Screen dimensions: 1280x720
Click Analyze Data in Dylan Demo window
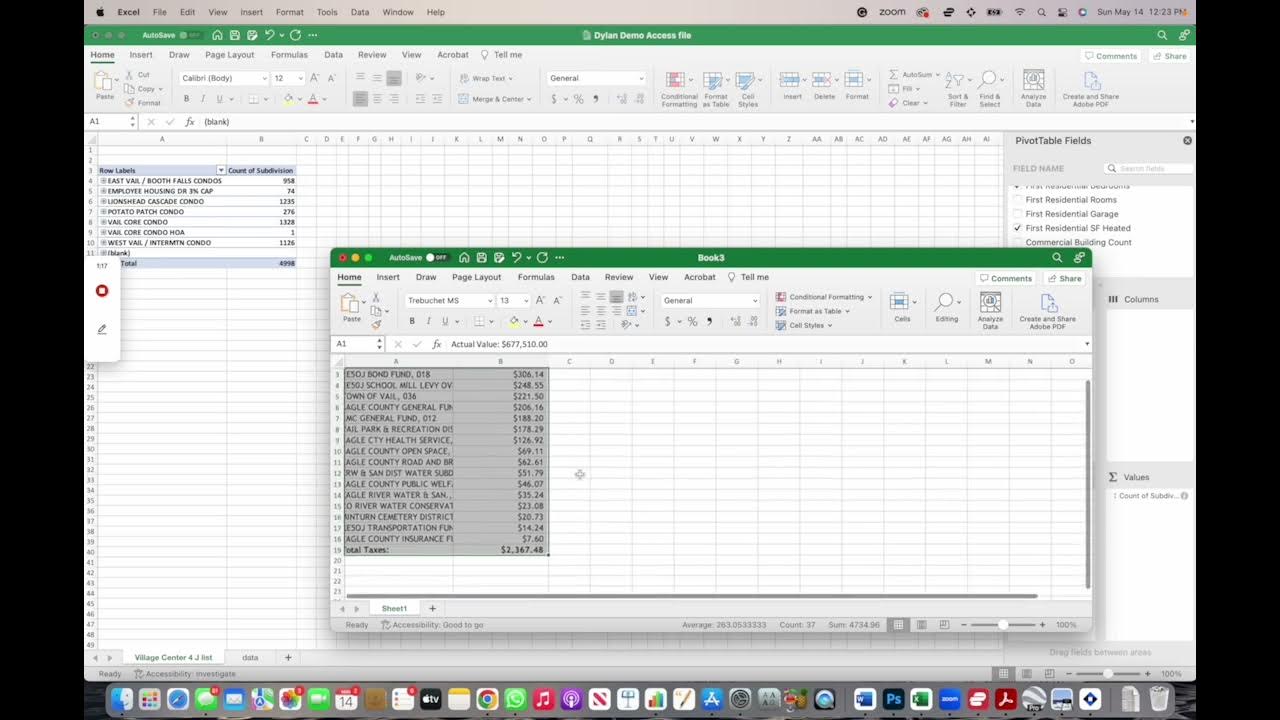click(x=1033, y=87)
